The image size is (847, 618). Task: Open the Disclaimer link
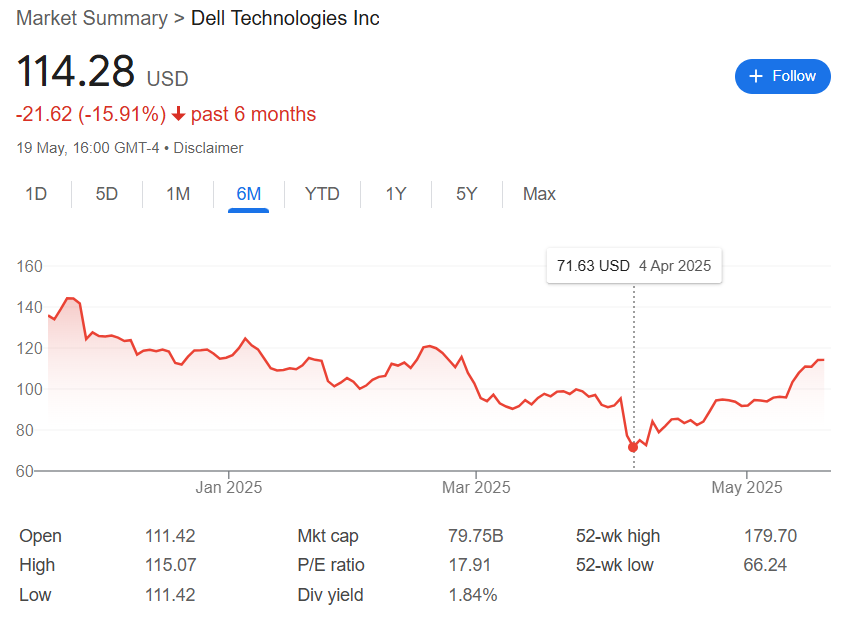[208, 148]
